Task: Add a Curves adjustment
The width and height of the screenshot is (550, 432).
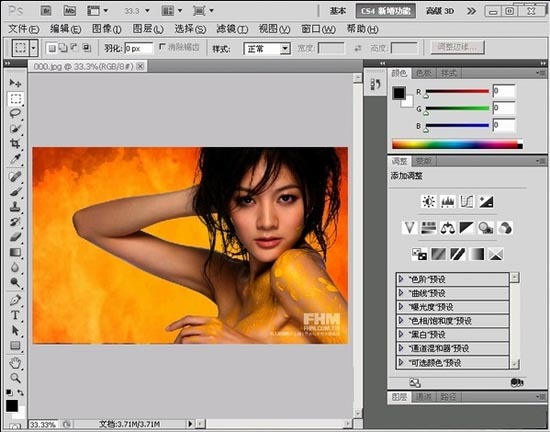Action: coord(467,202)
